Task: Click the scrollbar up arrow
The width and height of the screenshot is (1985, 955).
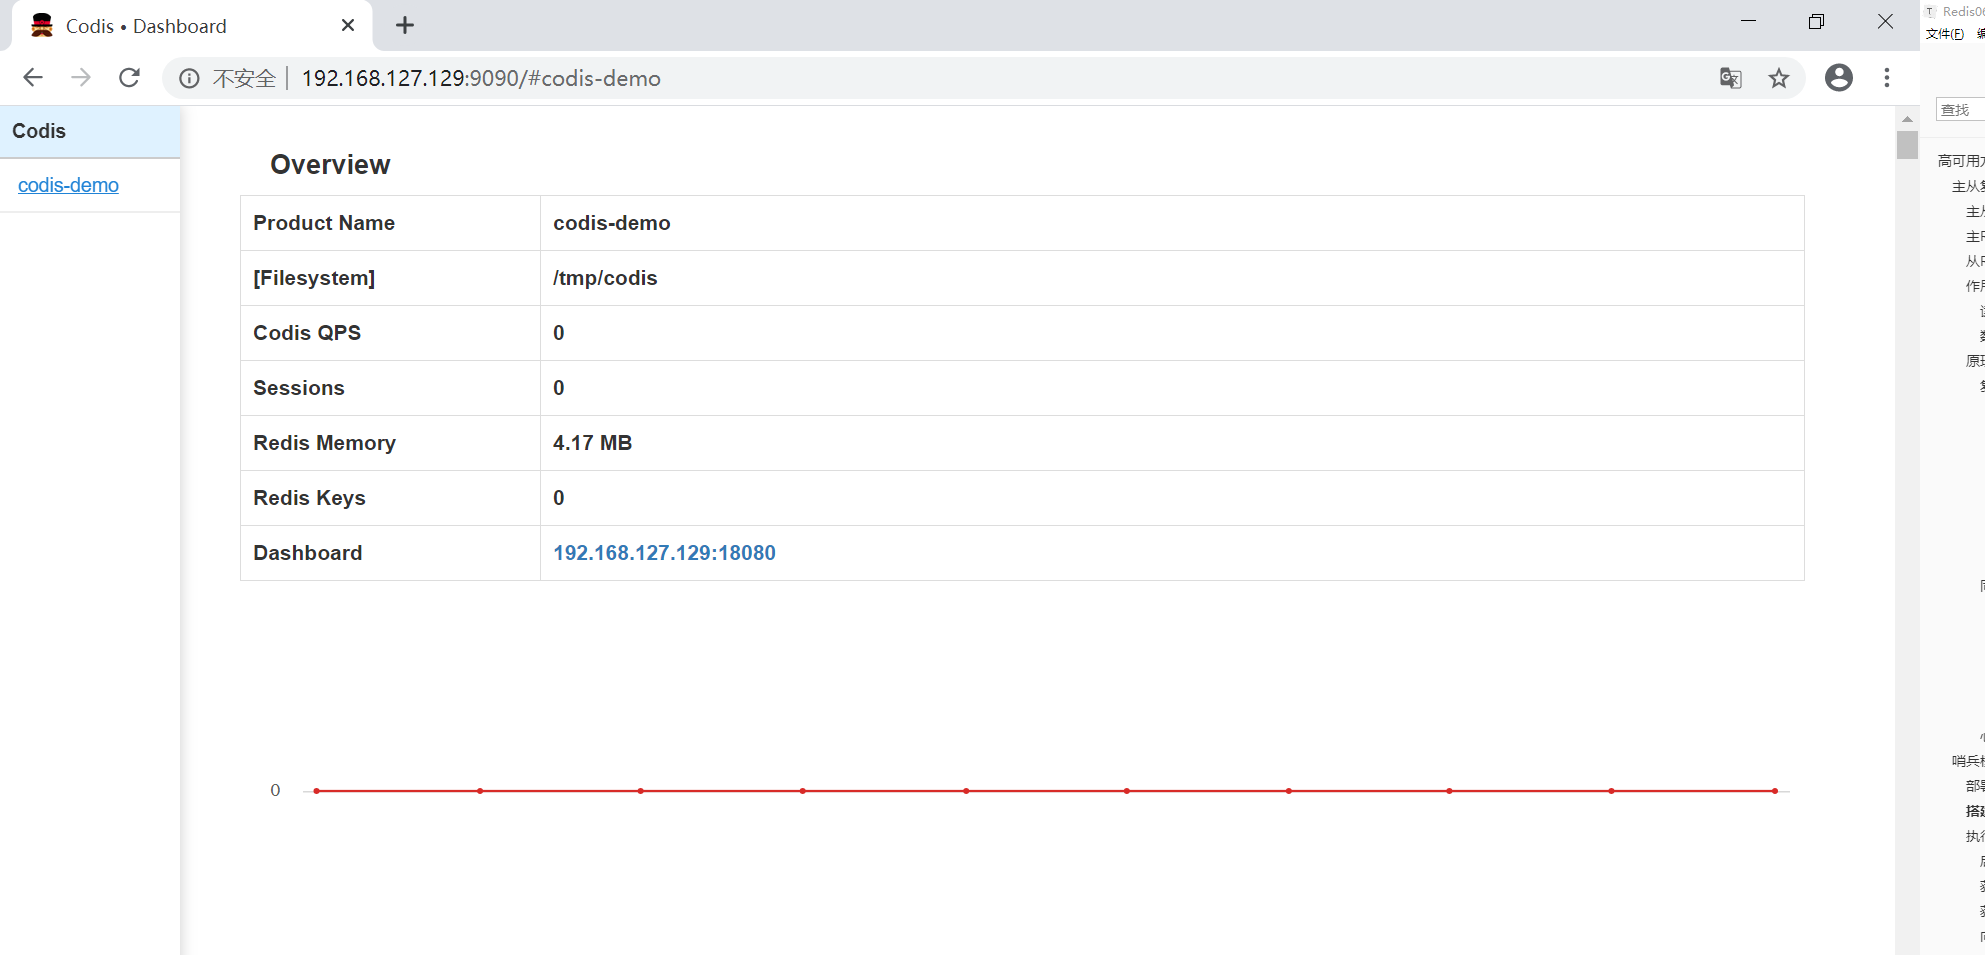Action: pyautogui.click(x=1906, y=118)
